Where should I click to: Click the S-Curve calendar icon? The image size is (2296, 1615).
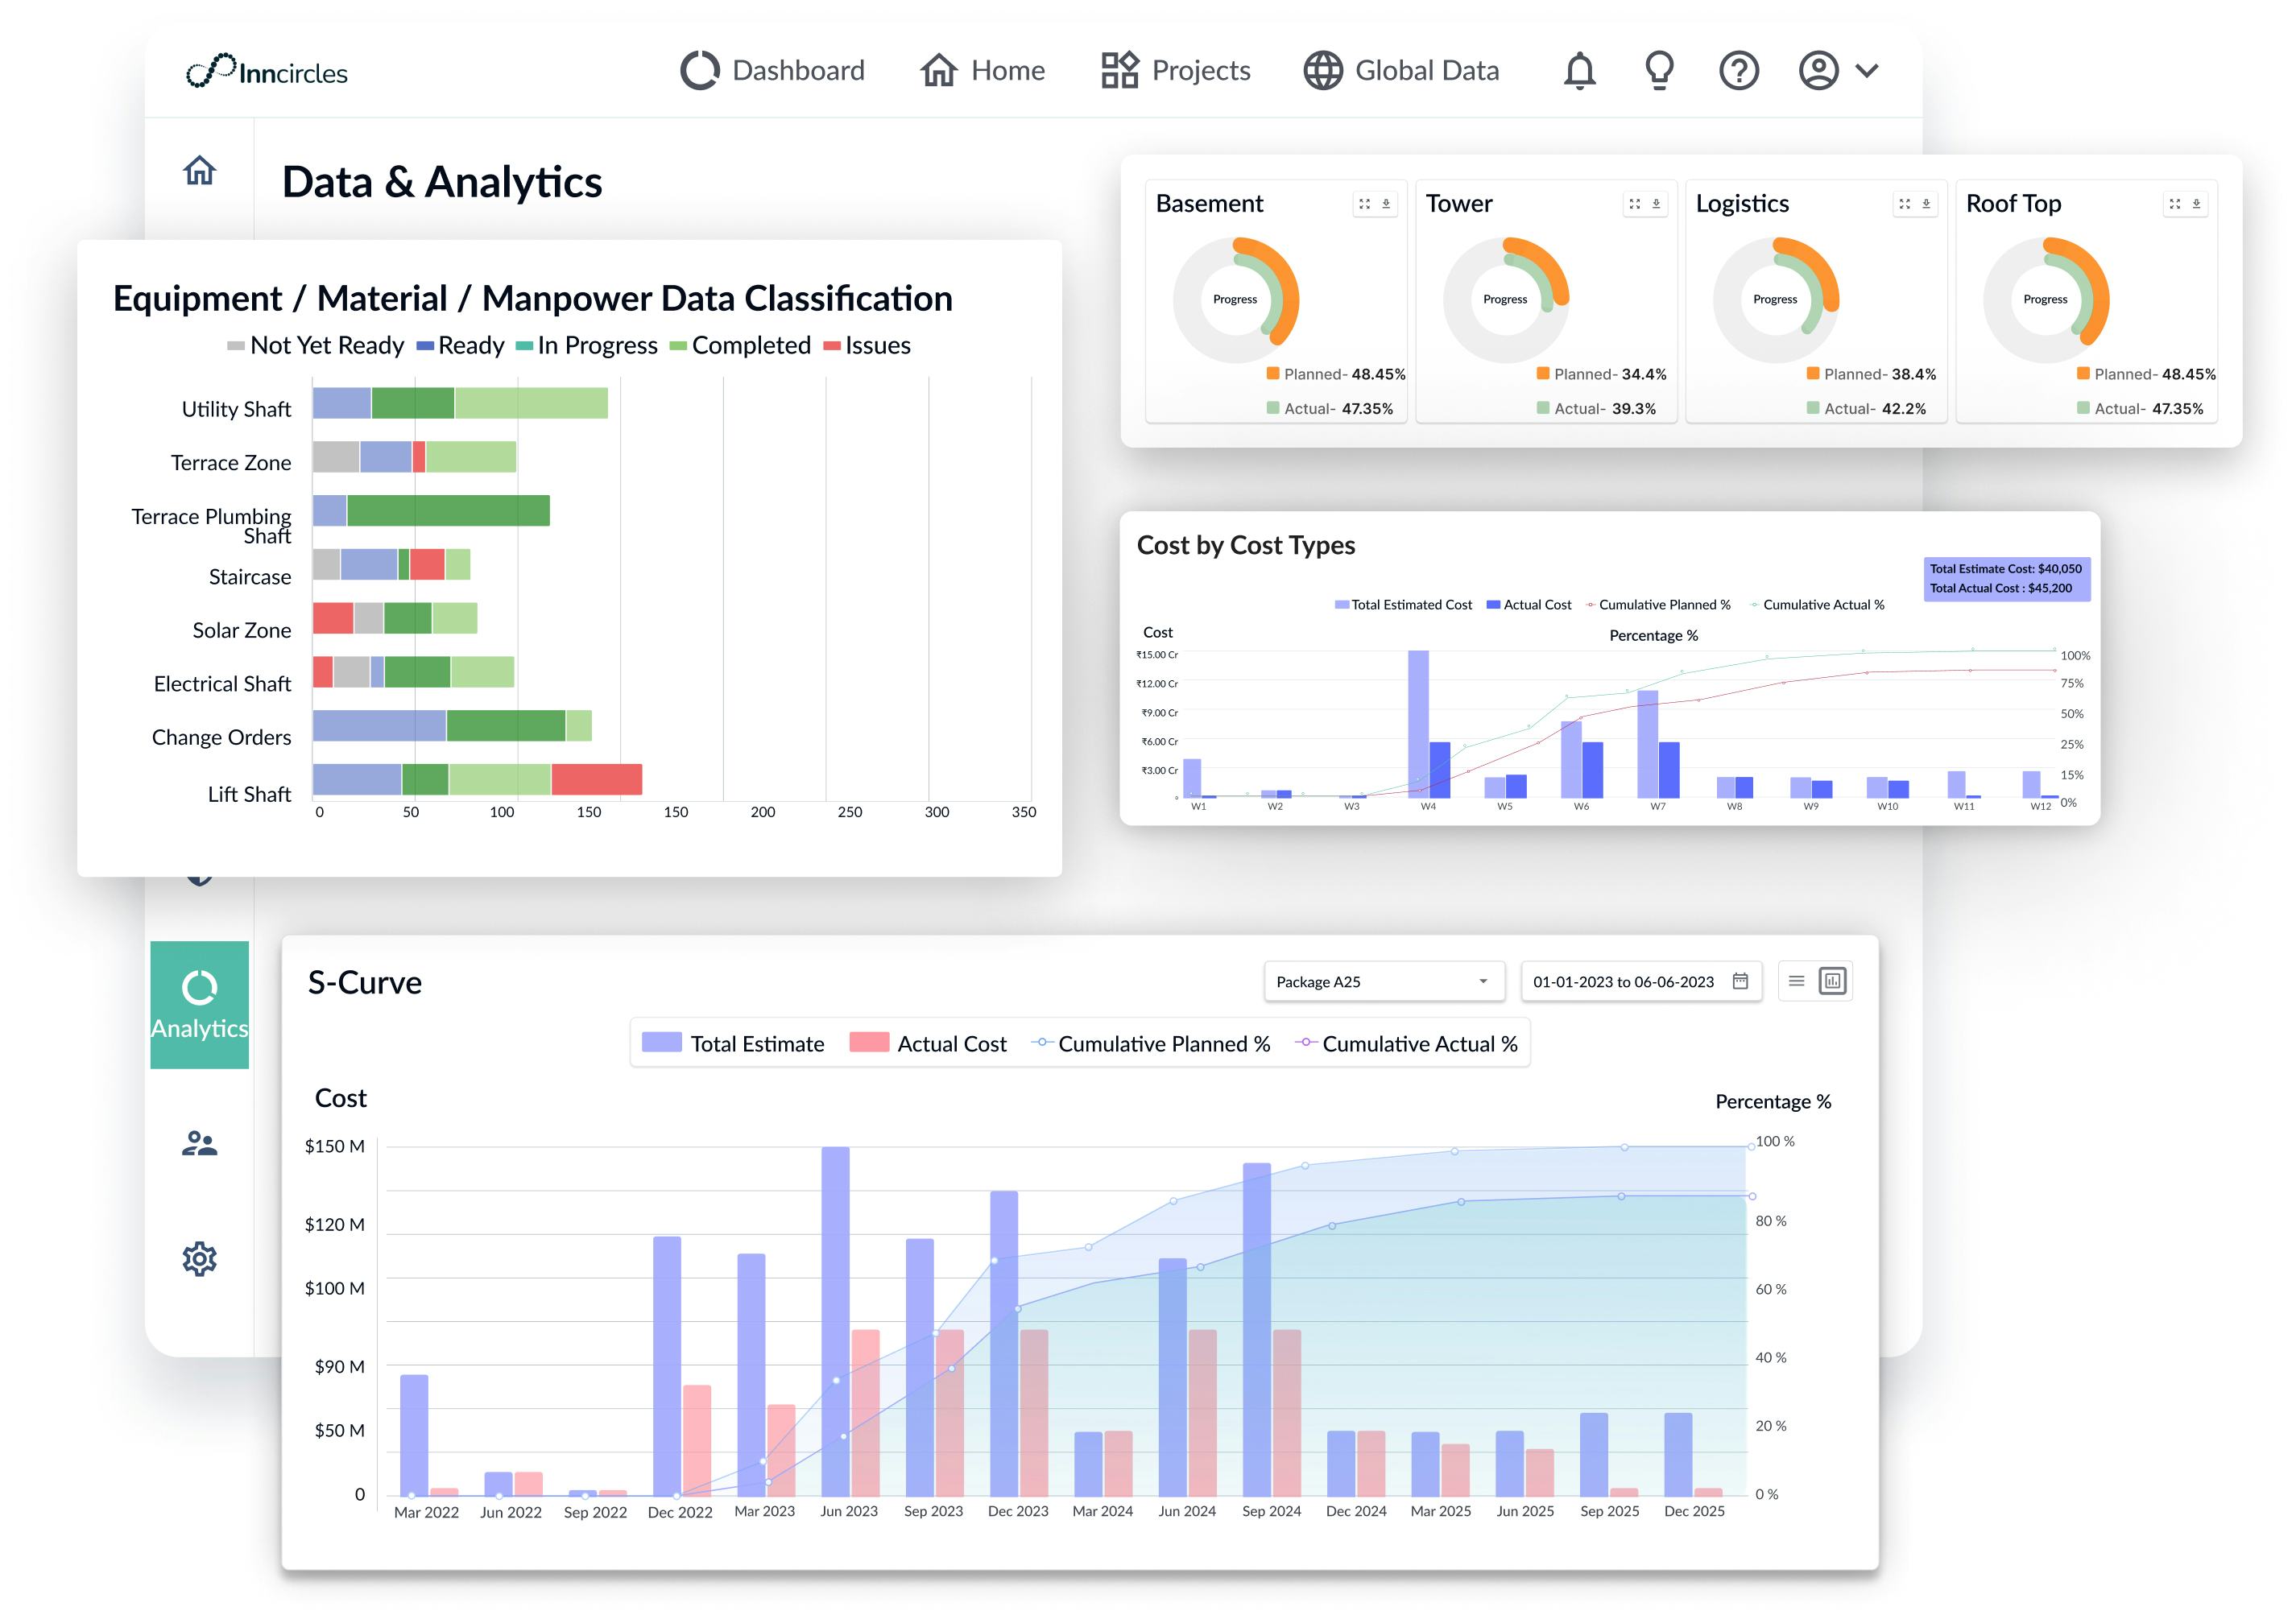pyautogui.click(x=1740, y=981)
